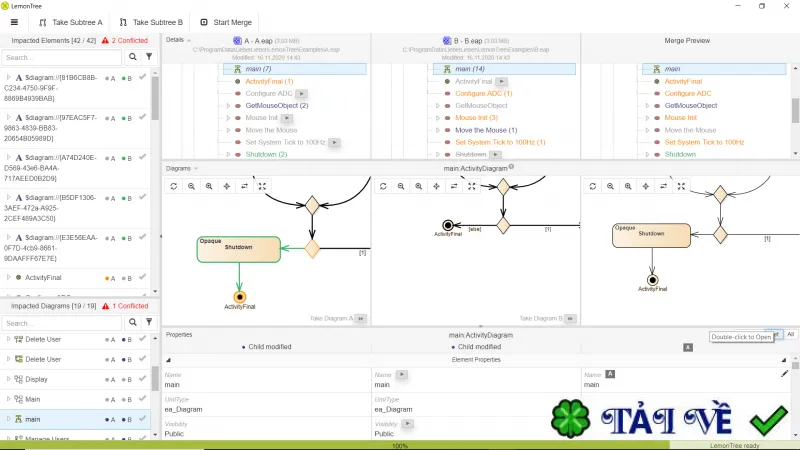Expand Mouse Init (3) in tree B
The height and width of the screenshot is (450, 800).
[437, 118]
